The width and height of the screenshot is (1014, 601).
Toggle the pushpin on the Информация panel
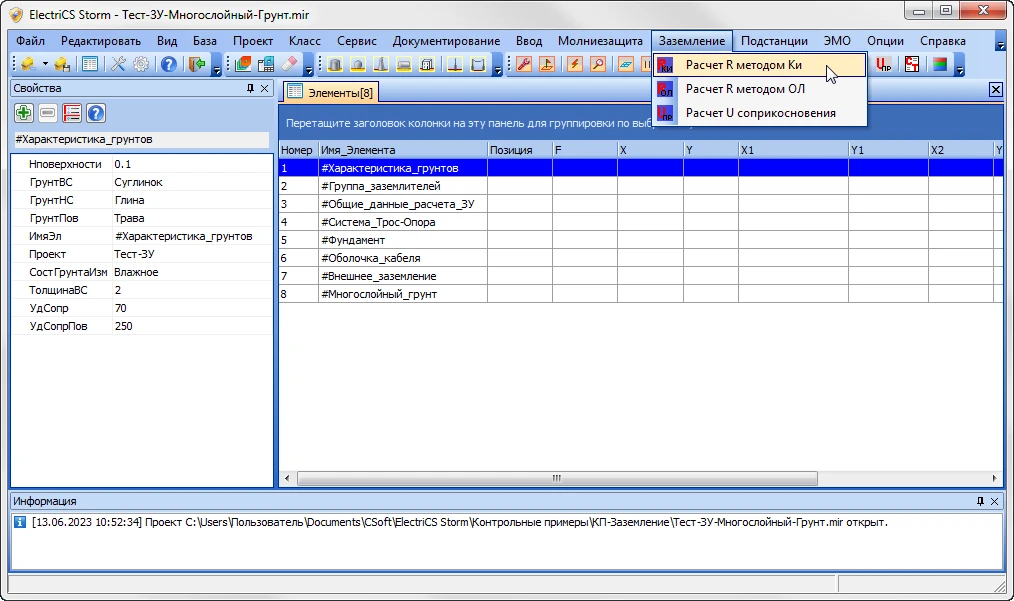point(980,501)
